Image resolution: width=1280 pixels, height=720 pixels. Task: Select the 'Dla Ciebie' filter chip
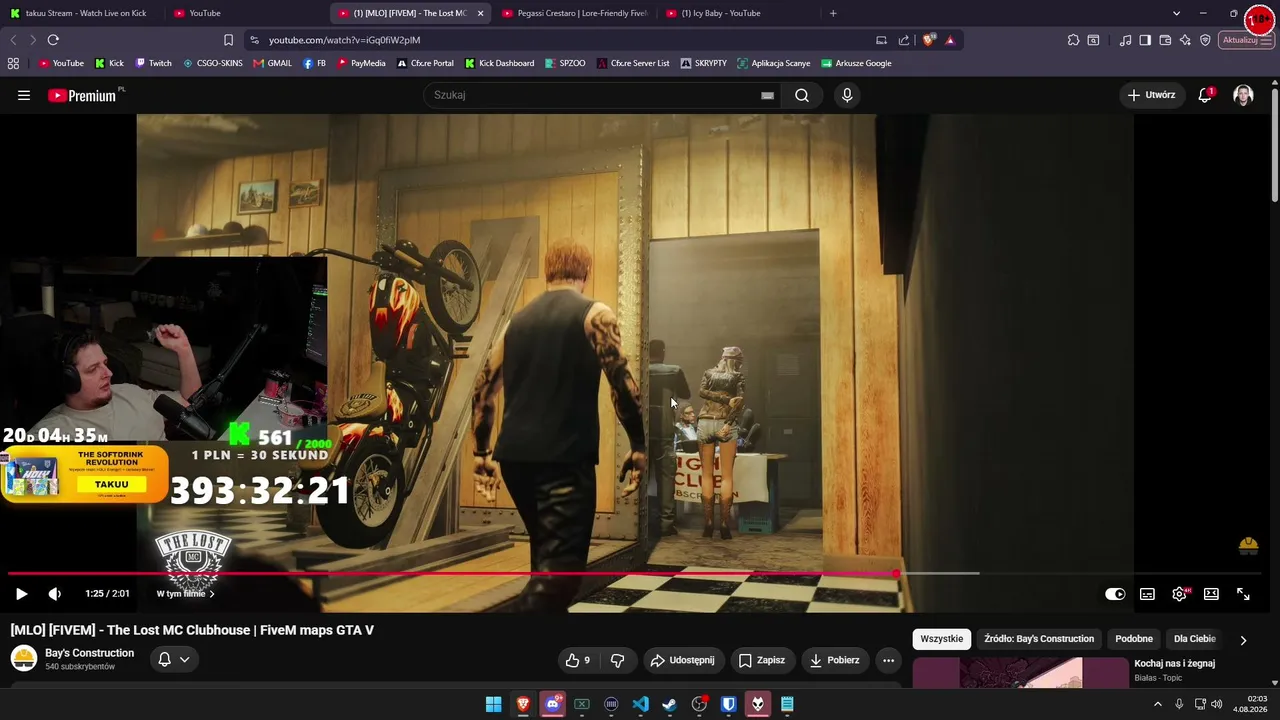click(x=1195, y=639)
